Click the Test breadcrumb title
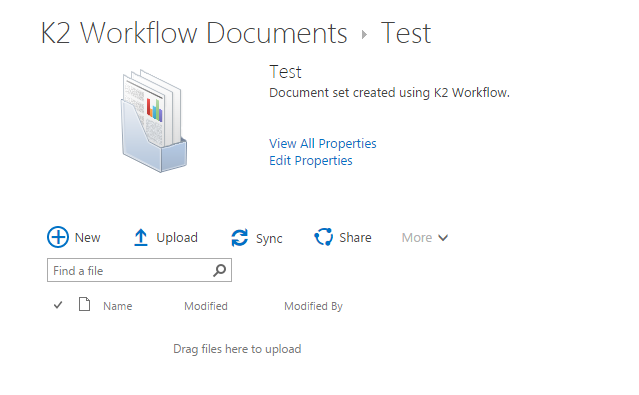Image resolution: width=639 pixels, height=395 pixels. [405, 33]
